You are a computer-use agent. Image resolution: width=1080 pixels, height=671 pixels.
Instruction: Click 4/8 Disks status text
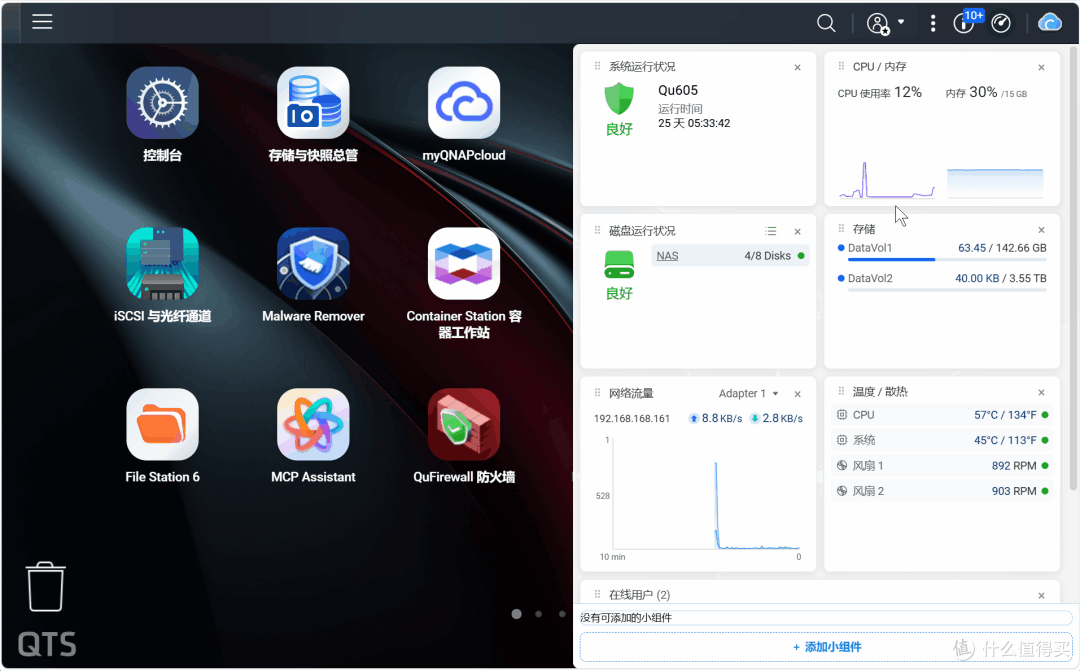click(x=767, y=256)
